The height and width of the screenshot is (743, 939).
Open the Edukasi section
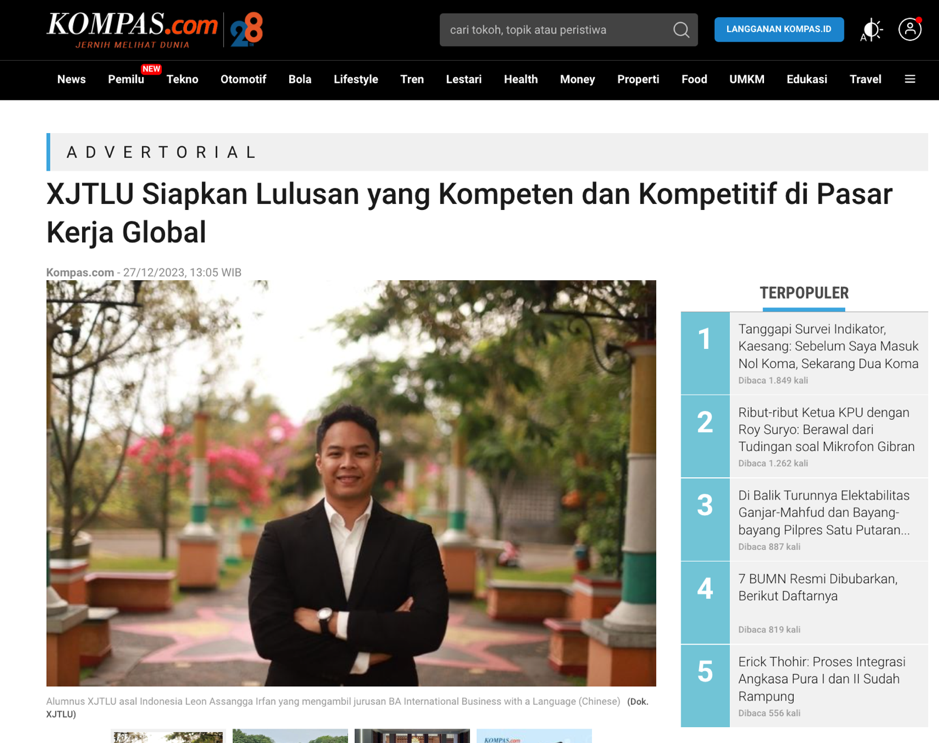tap(807, 79)
